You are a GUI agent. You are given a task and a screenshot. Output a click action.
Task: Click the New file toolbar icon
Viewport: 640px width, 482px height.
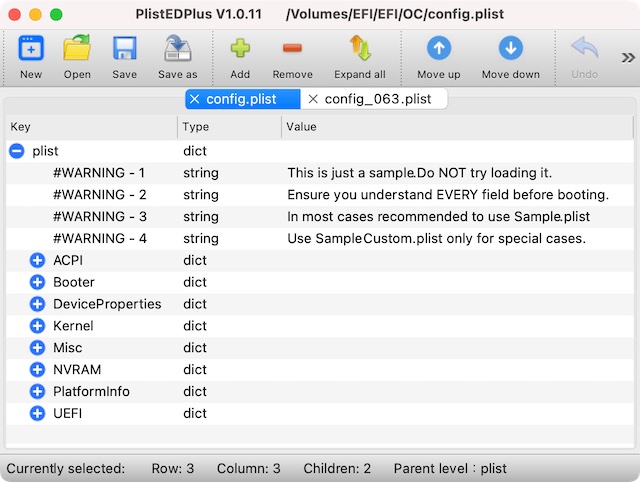[x=31, y=48]
